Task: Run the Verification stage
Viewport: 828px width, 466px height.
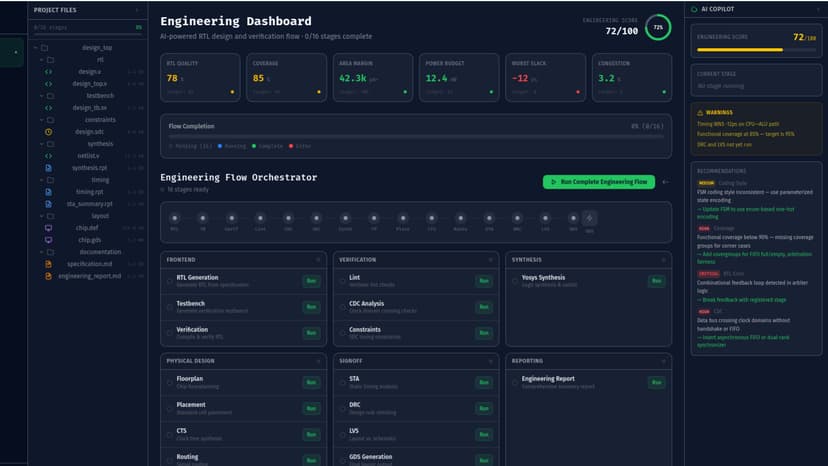Action: point(312,333)
